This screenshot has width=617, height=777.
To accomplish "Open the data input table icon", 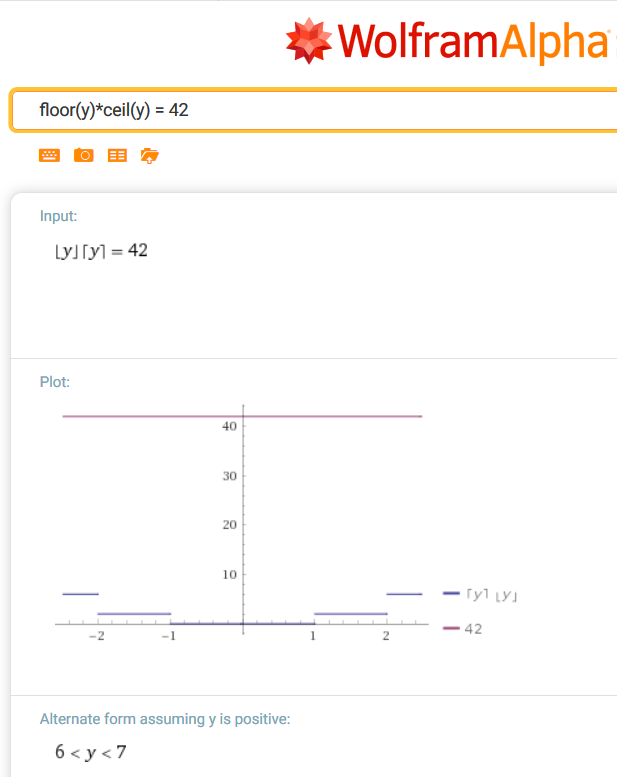I will [117, 155].
